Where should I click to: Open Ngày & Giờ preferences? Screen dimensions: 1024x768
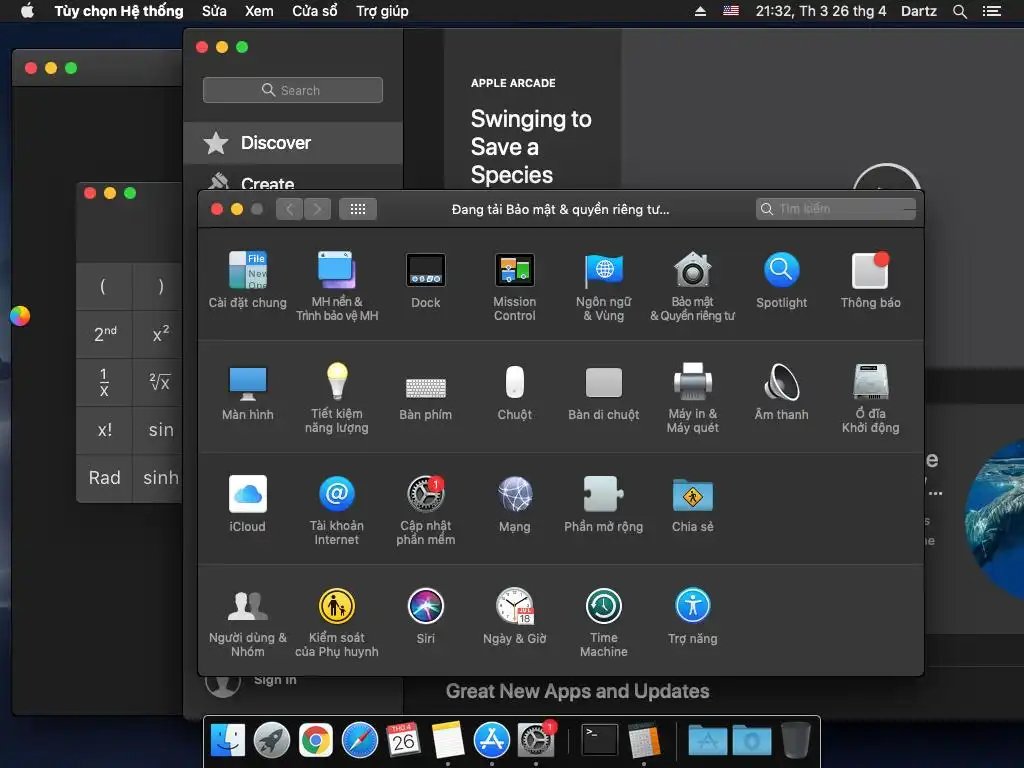515,616
